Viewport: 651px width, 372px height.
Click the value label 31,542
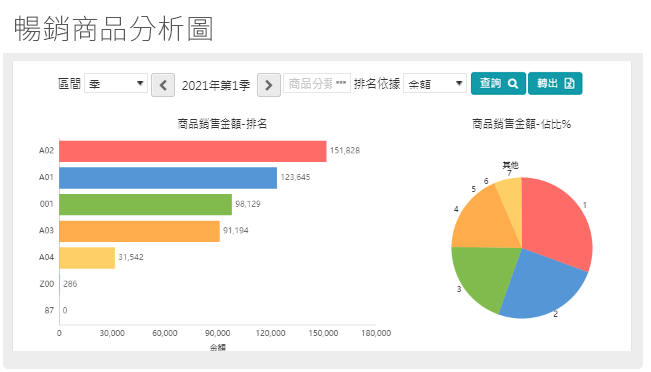131,257
